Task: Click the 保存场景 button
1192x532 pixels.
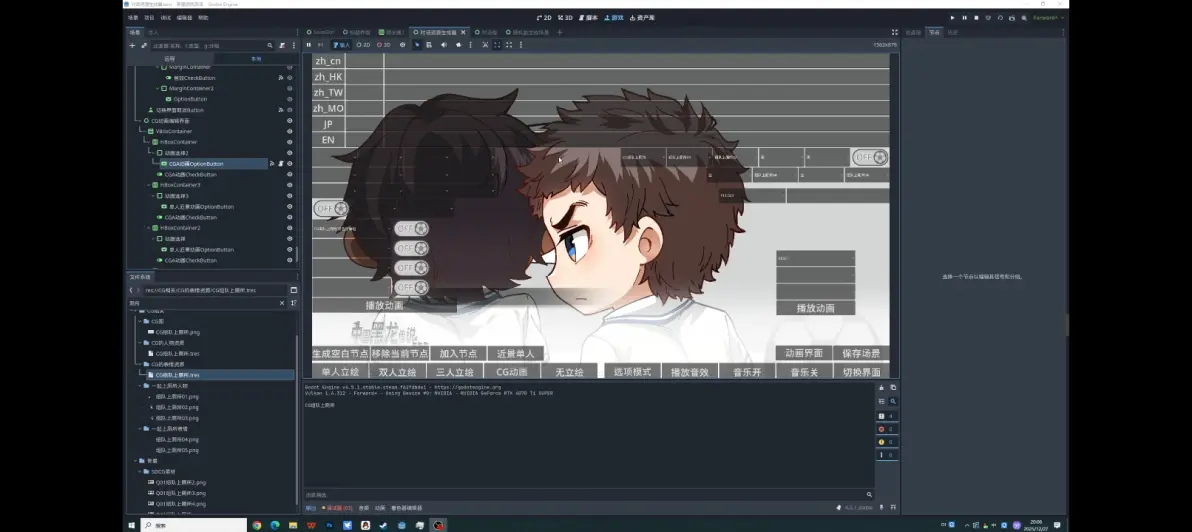Action: (x=861, y=353)
